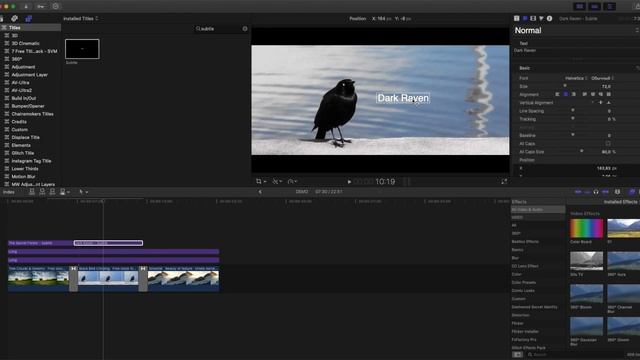Toggle the browser panel layout button

[x=580, y=7]
